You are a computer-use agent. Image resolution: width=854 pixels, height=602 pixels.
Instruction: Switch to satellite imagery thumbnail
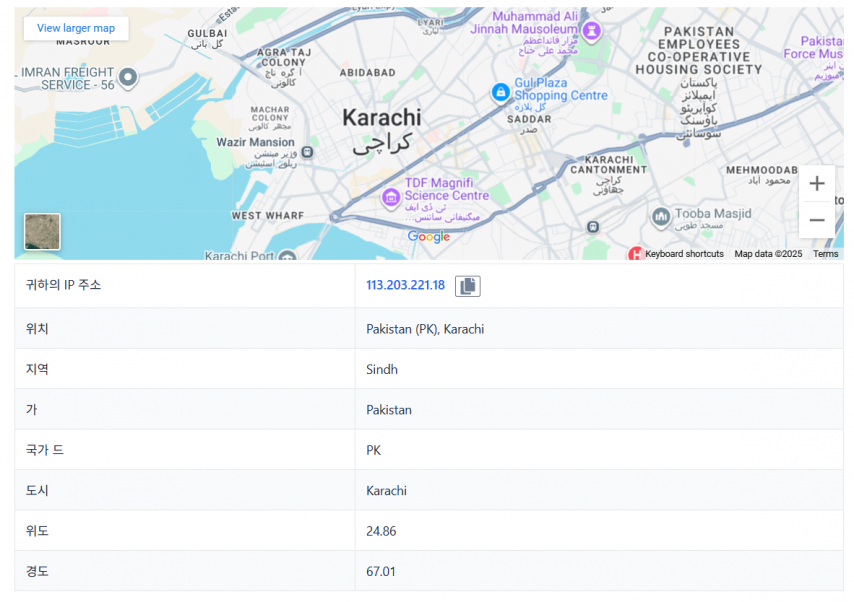[42, 231]
